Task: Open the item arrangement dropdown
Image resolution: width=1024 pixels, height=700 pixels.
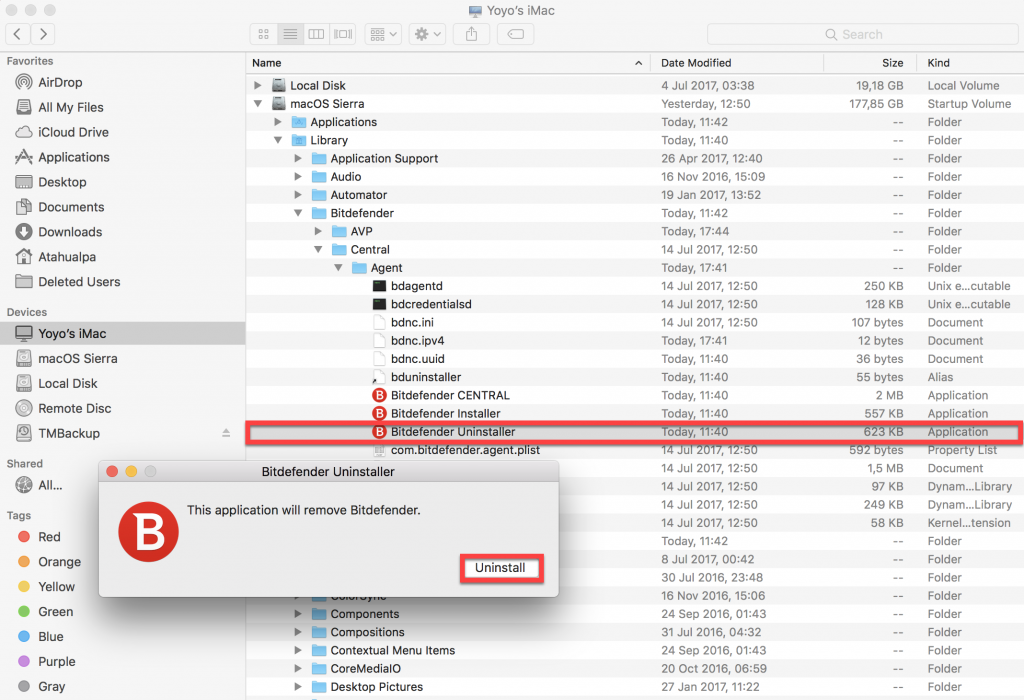Action: pyautogui.click(x=383, y=34)
